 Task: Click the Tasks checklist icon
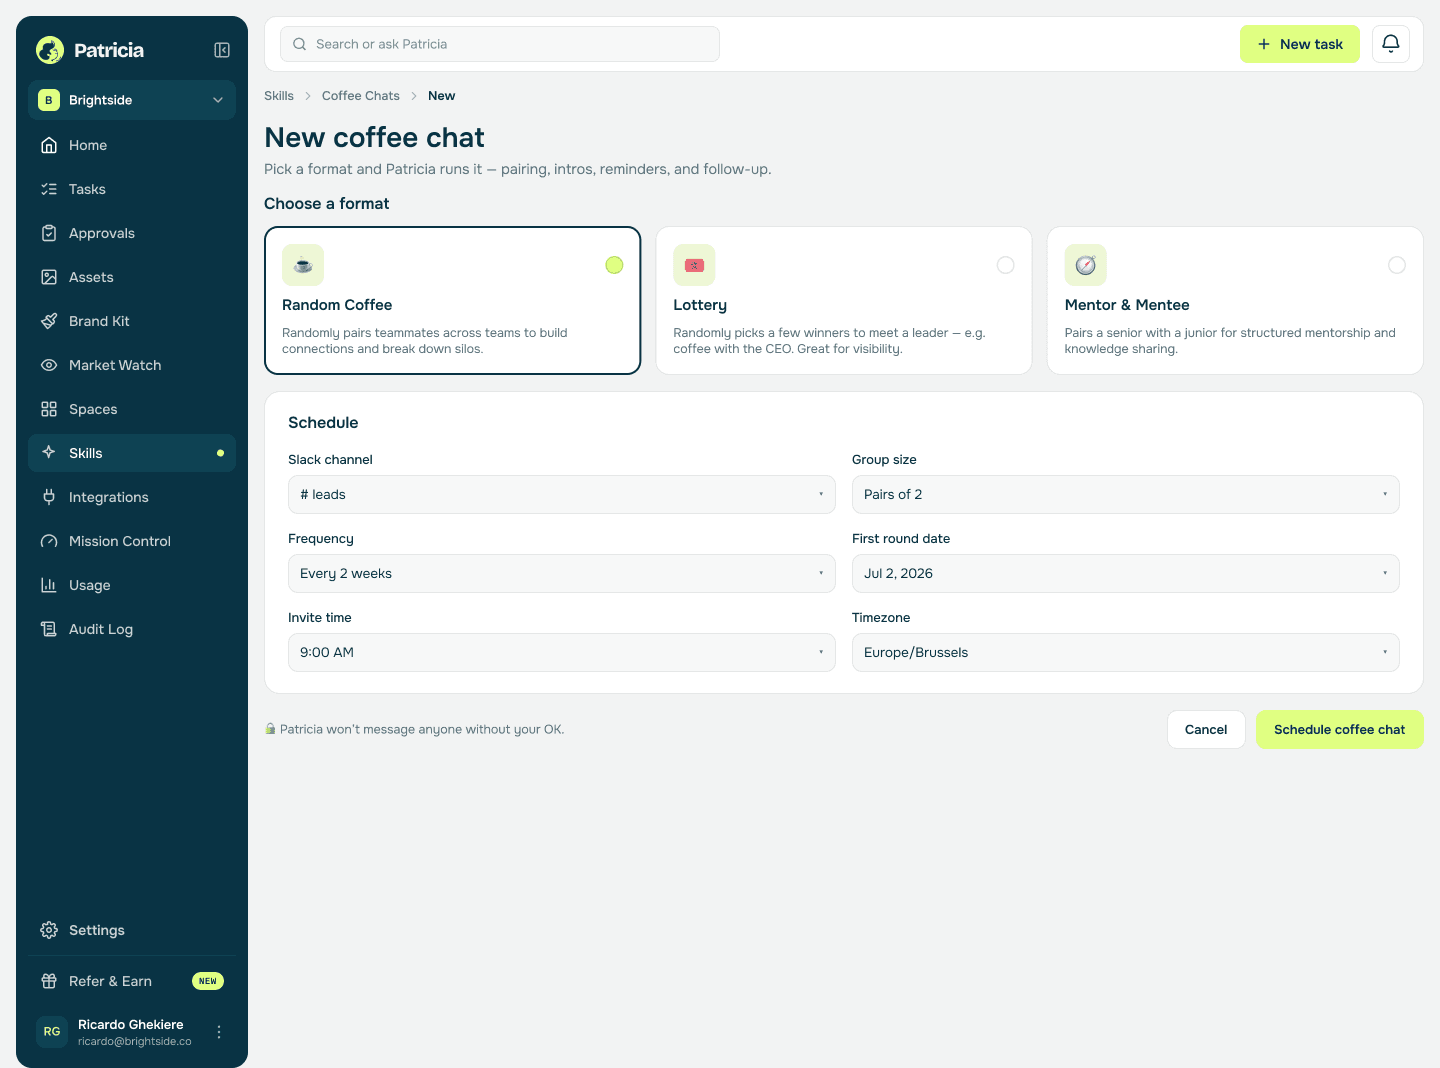(x=49, y=189)
